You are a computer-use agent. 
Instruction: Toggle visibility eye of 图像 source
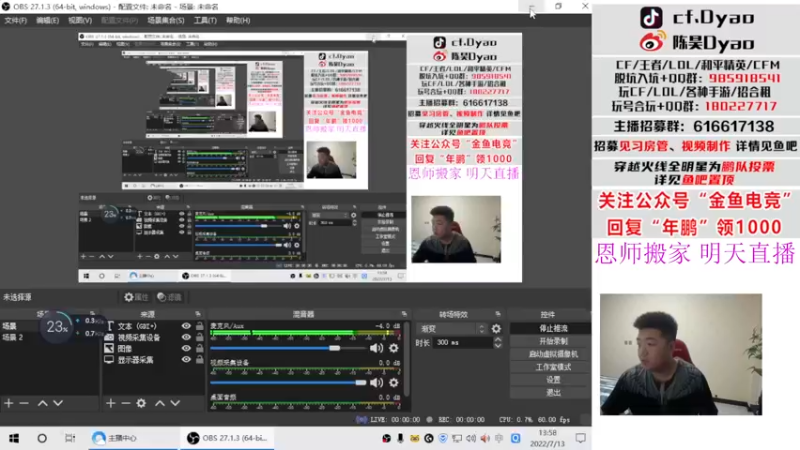pyautogui.click(x=186, y=348)
